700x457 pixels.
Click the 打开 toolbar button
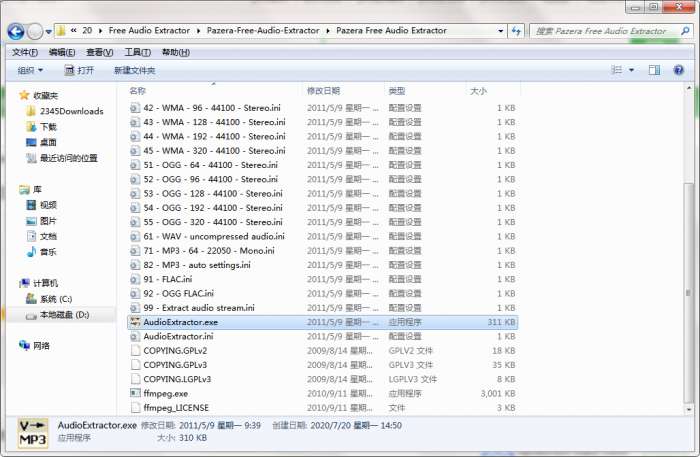click(79, 70)
